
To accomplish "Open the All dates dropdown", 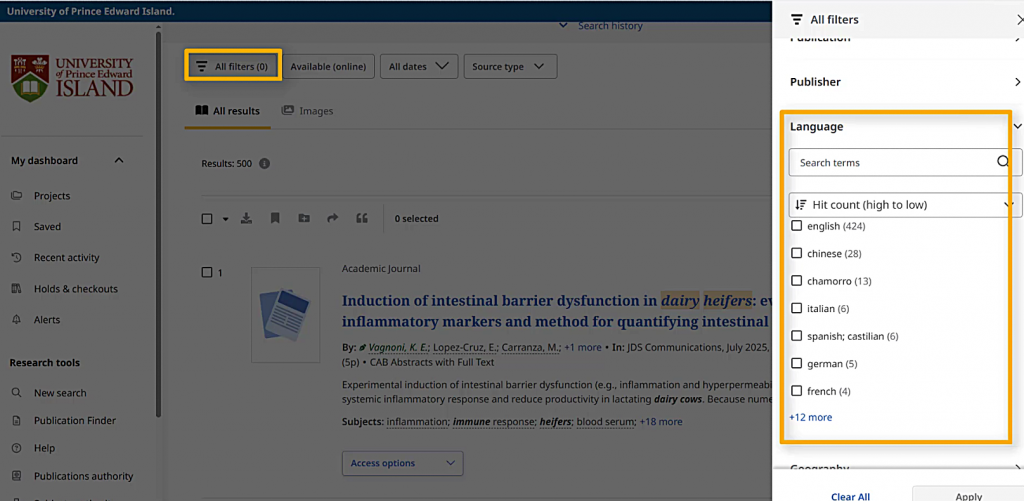I will 419,67.
